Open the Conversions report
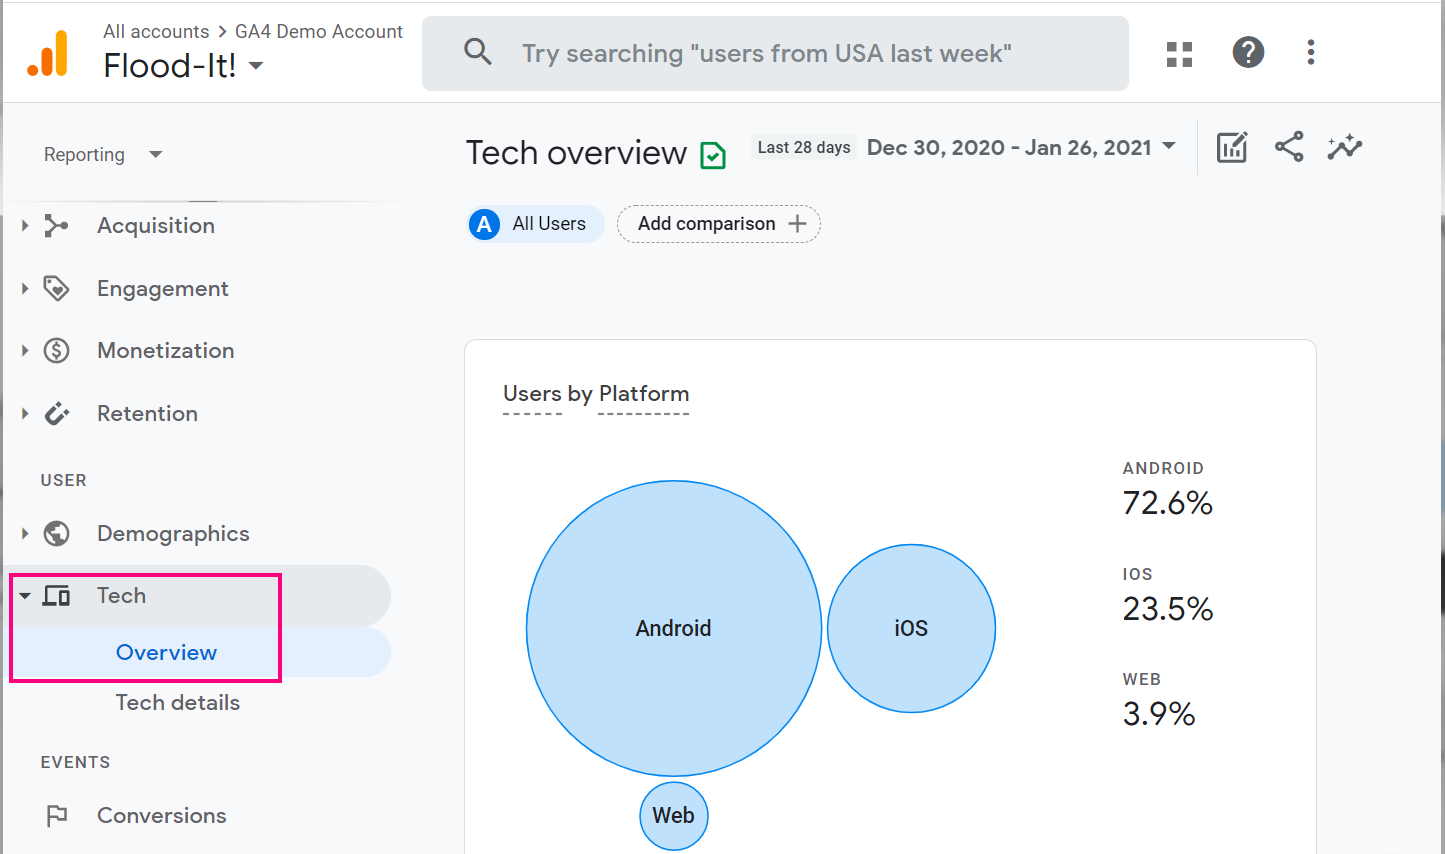Image resolution: width=1445 pixels, height=854 pixels. pyautogui.click(x=161, y=816)
